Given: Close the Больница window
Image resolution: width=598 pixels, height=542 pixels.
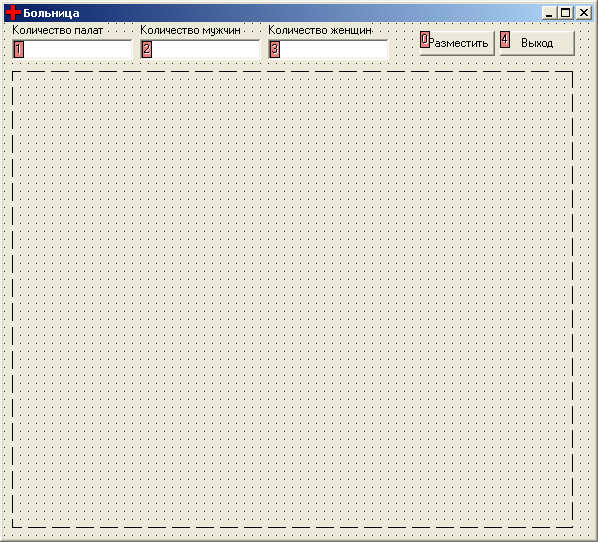Looking at the screenshot, I should [x=584, y=13].
